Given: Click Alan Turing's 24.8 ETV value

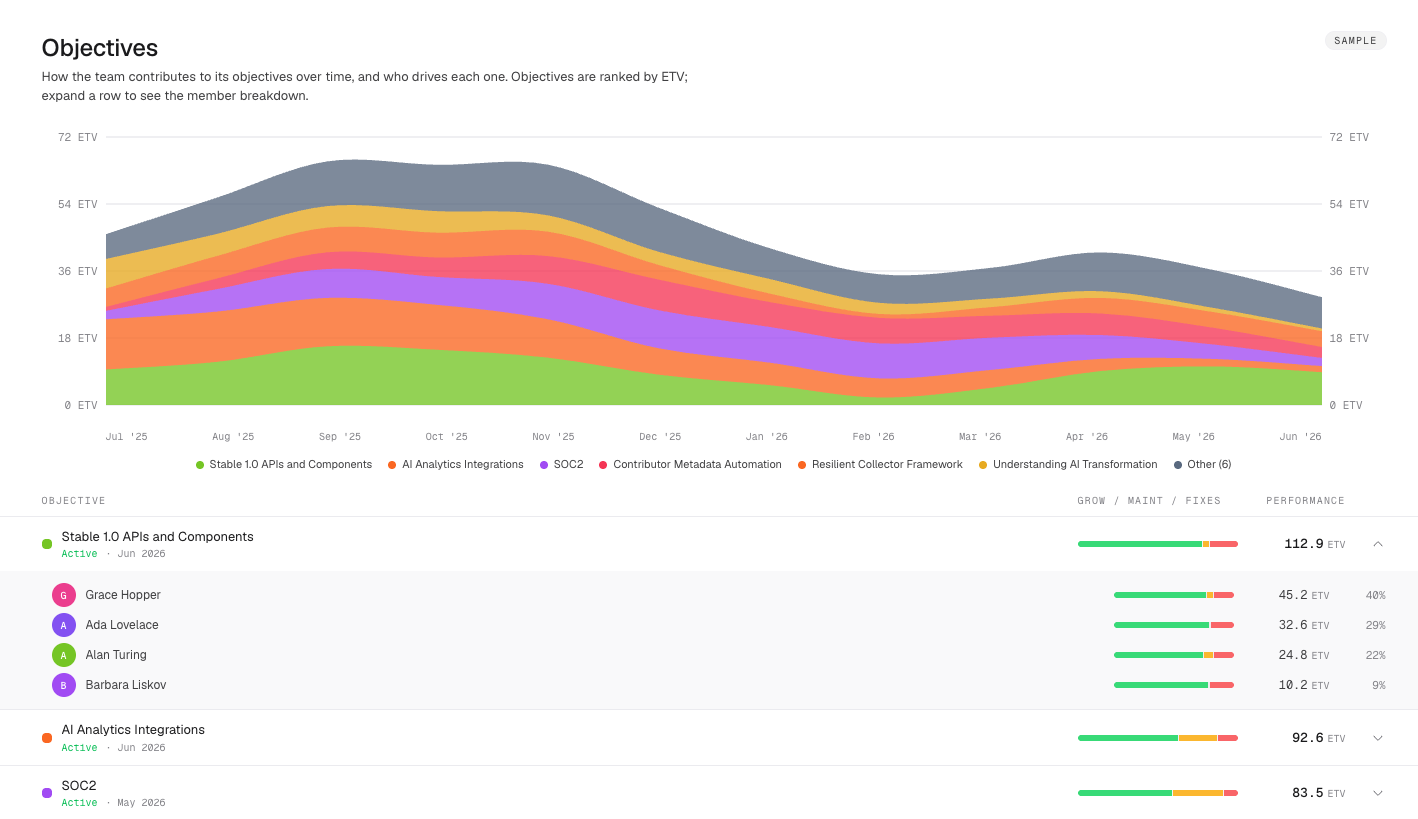Looking at the screenshot, I should (1304, 655).
